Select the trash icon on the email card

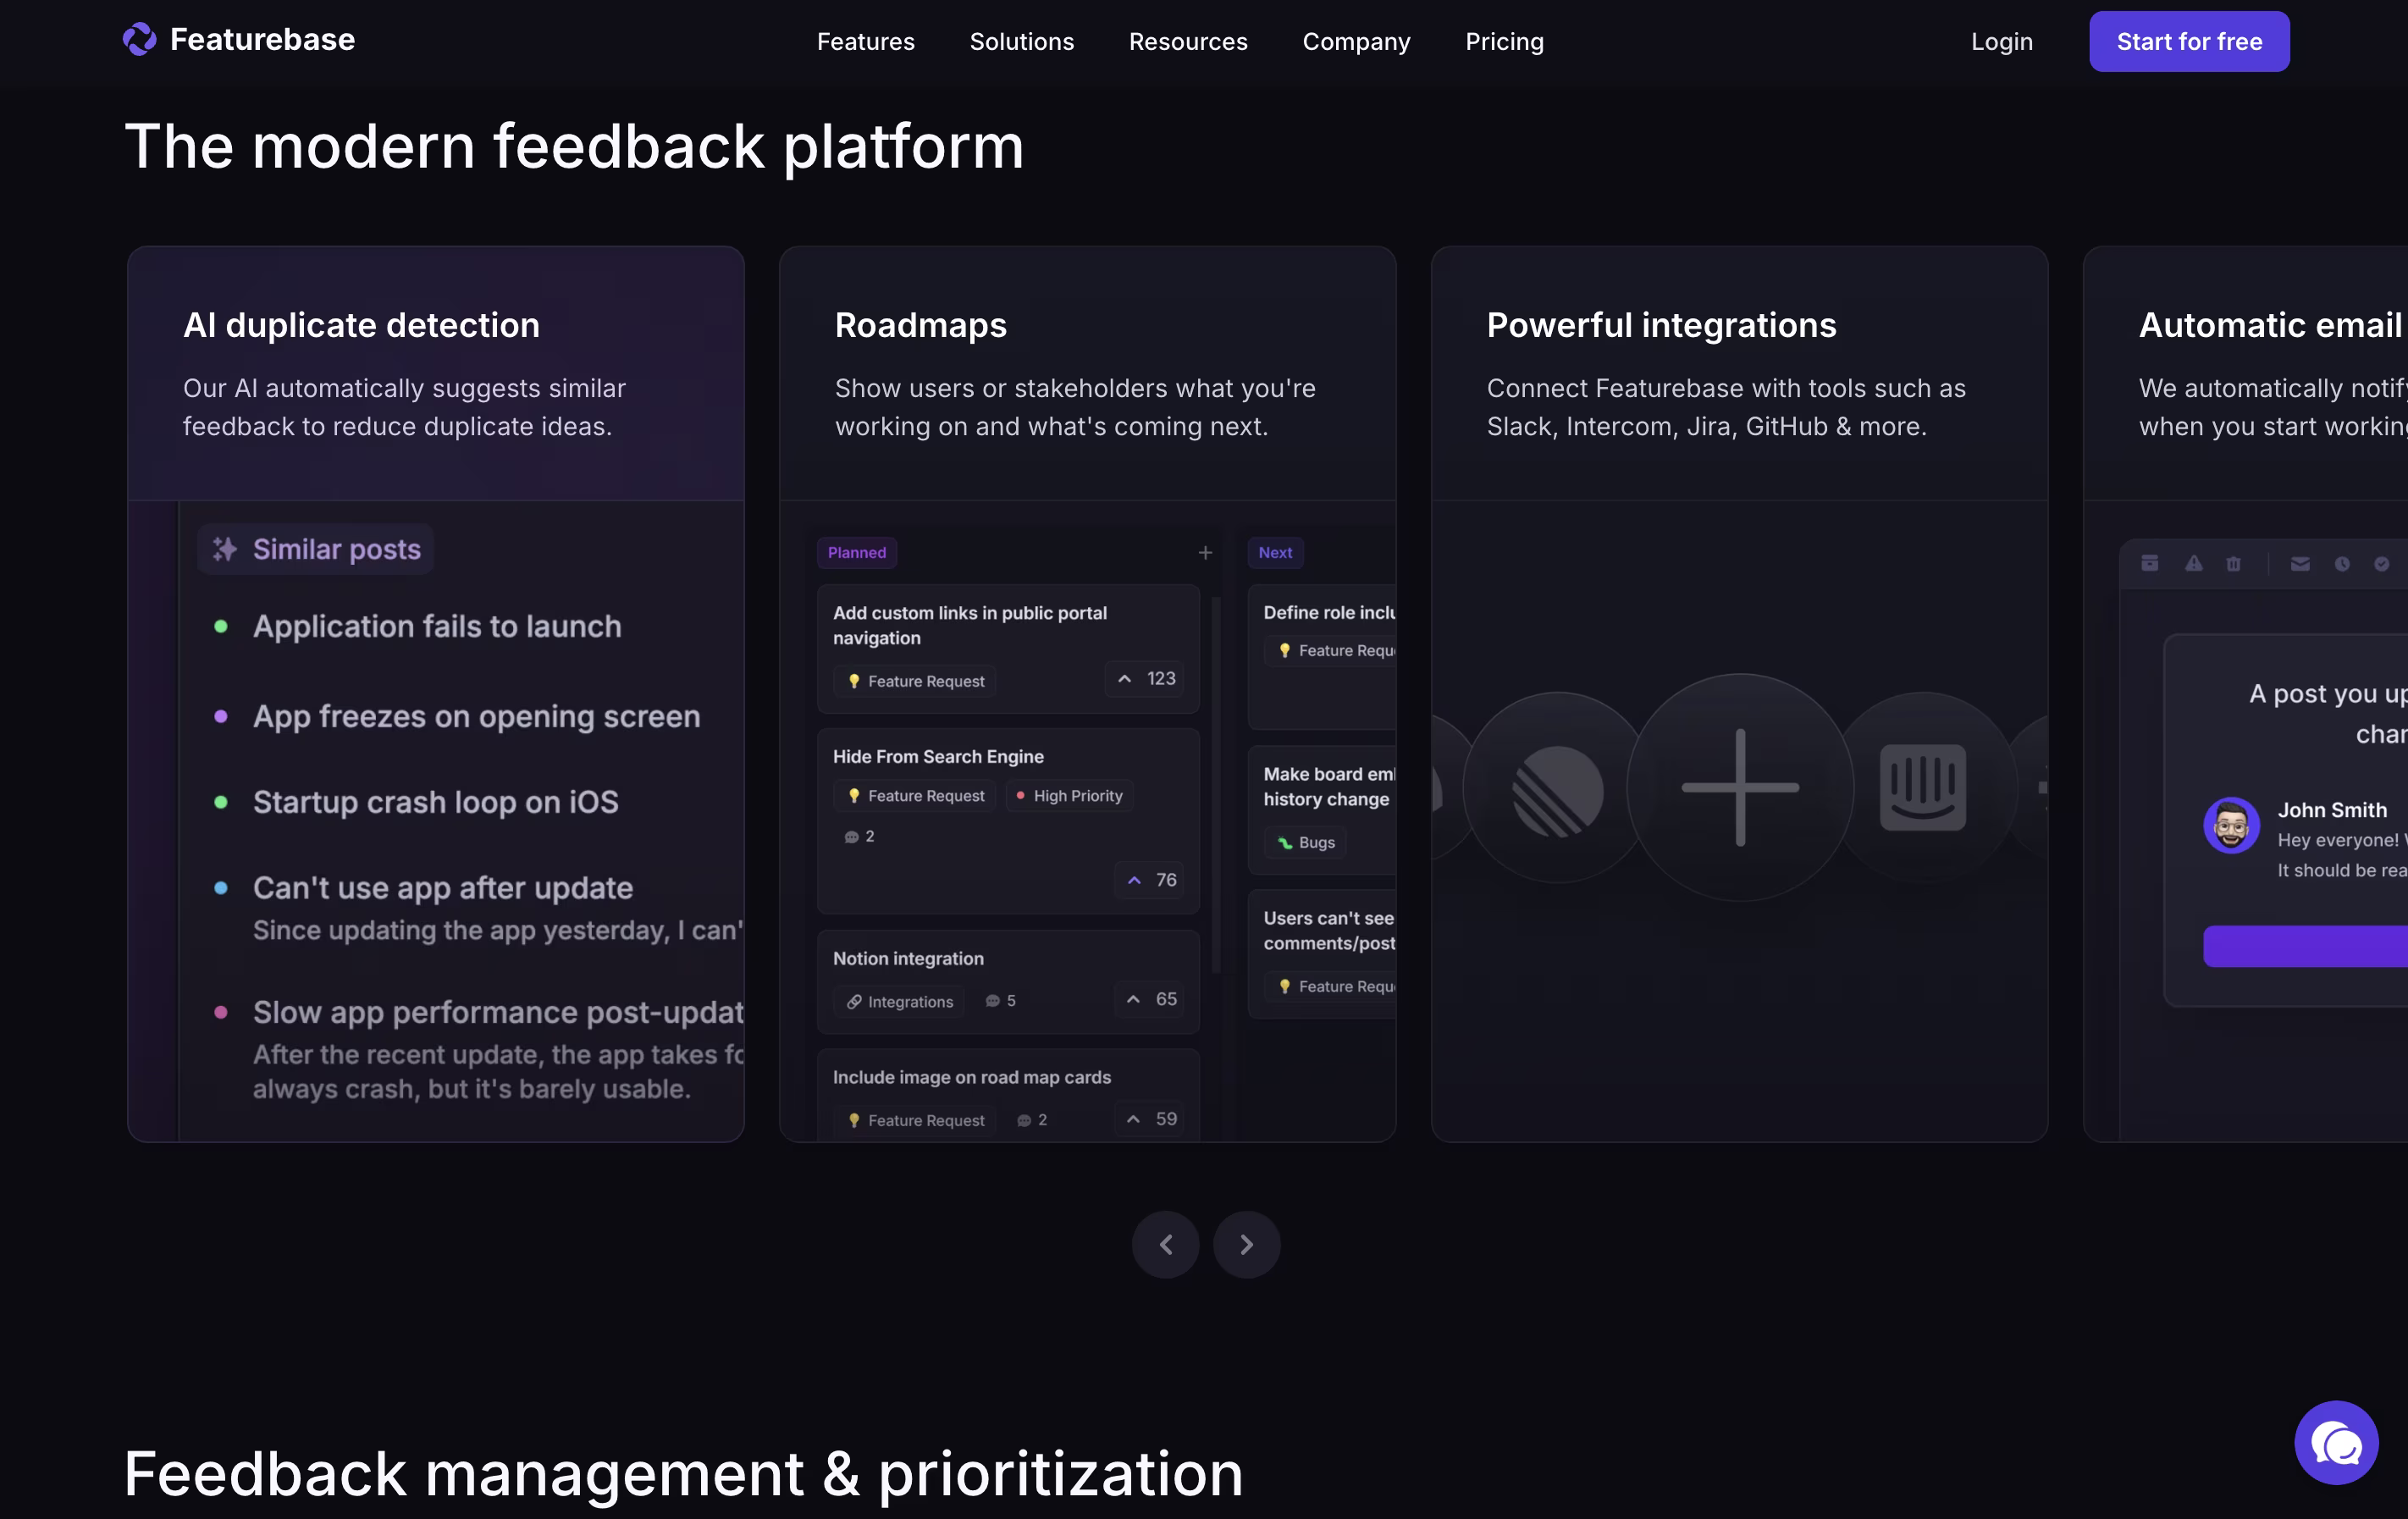2234,563
